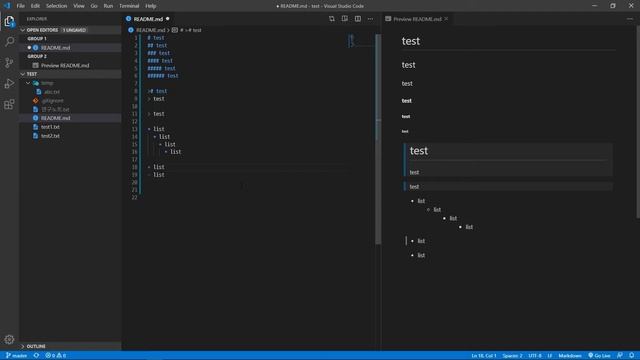
Task: Change the Markdown language mode
Action: [570, 356]
